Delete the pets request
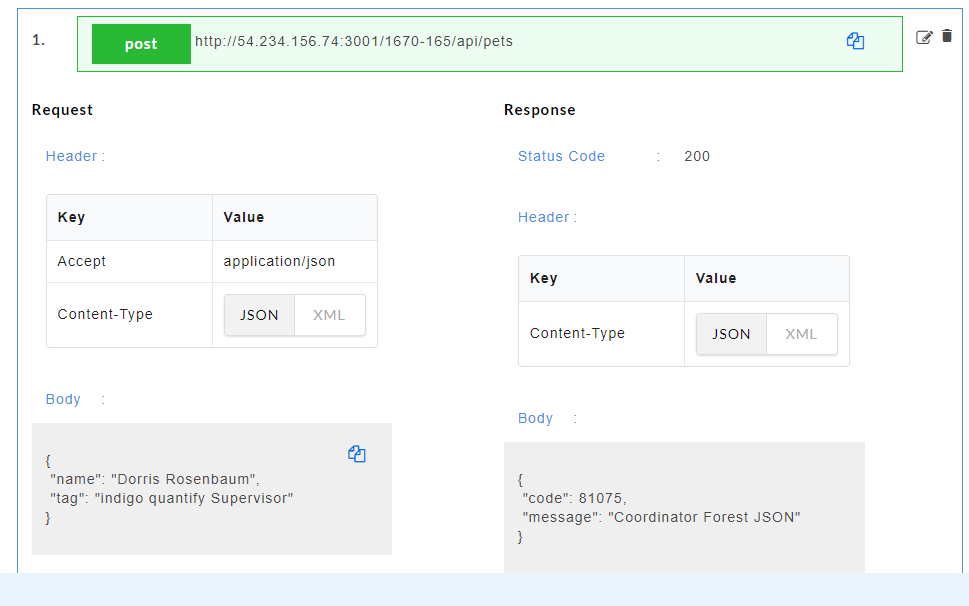Viewport: 969px width, 606px height. [x=947, y=36]
